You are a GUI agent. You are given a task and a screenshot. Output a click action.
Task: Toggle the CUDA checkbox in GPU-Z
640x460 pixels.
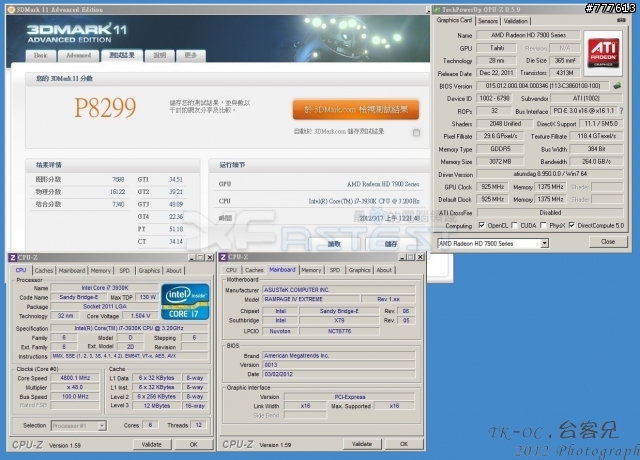pos(514,225)
